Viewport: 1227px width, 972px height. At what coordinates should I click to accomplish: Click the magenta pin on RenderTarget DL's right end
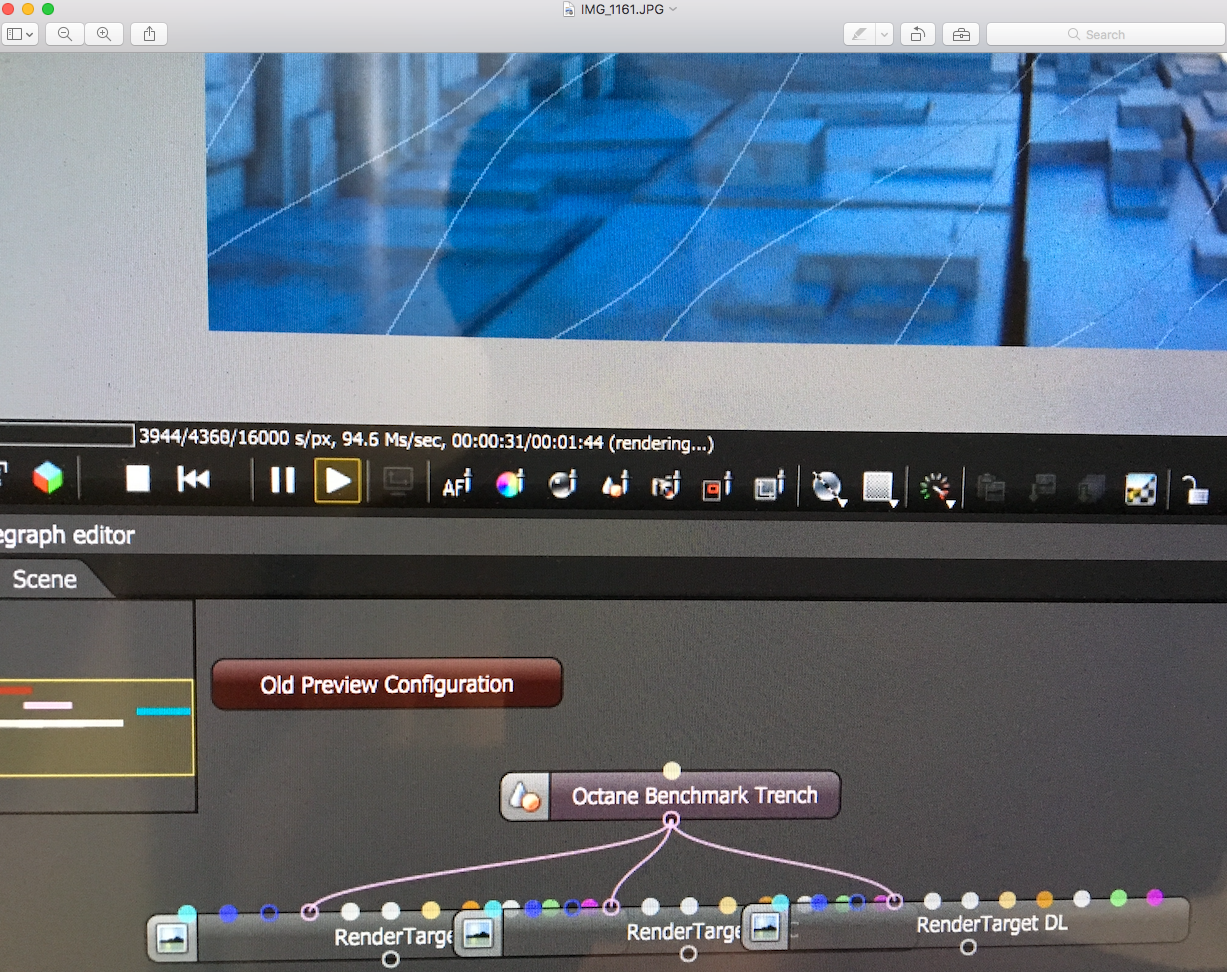click(1155, 897)
